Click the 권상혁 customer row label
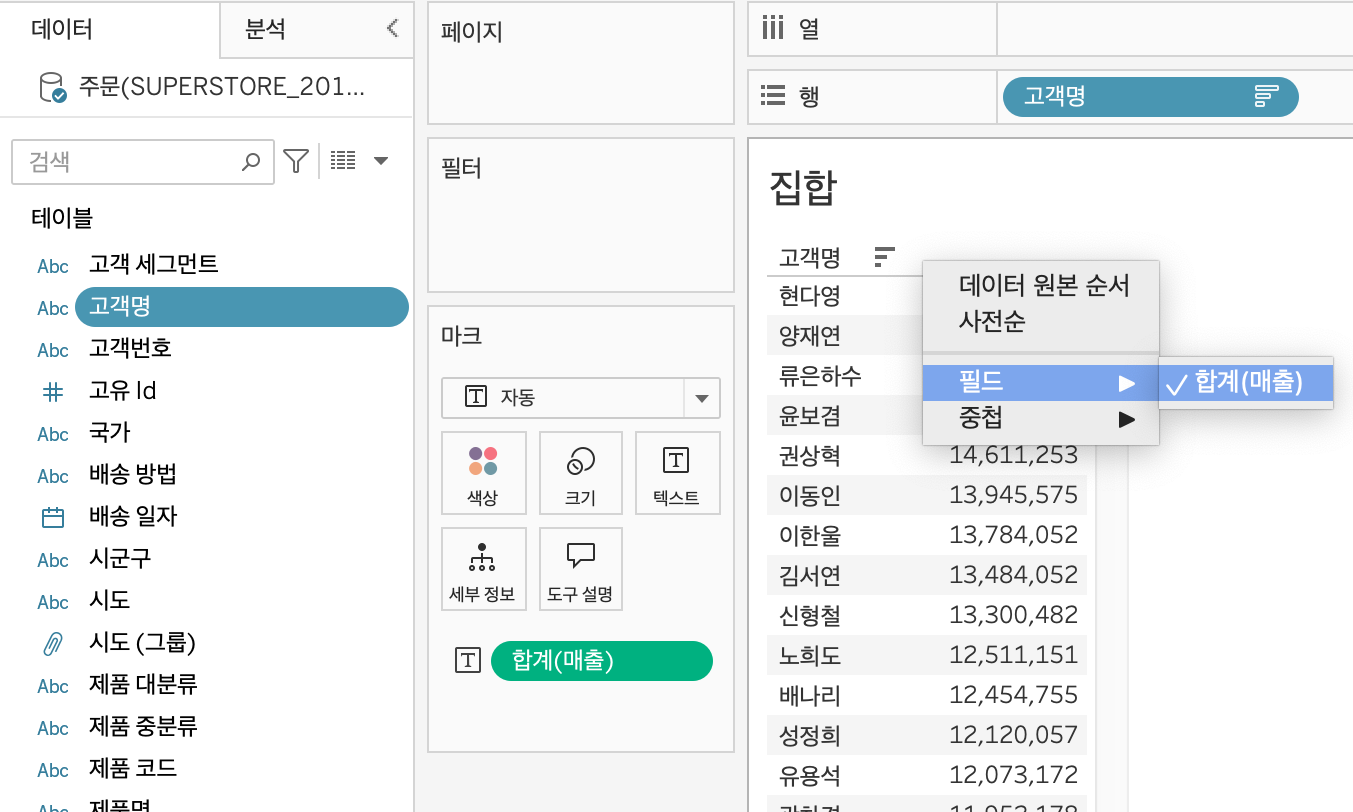This screenshot has width=1353, height=812. 810,456
